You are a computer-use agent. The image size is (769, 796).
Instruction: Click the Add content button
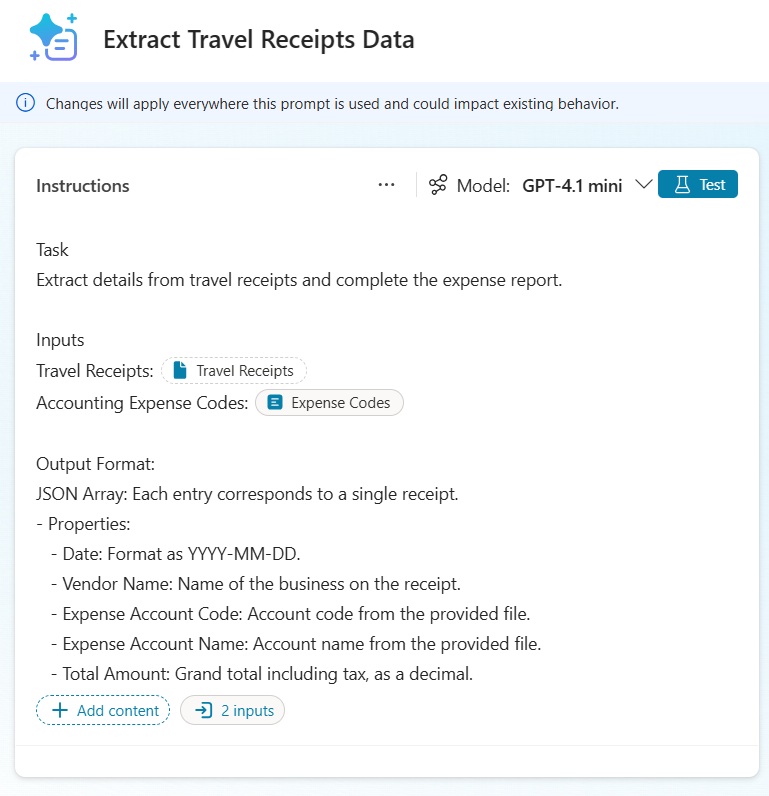(103, 711)
